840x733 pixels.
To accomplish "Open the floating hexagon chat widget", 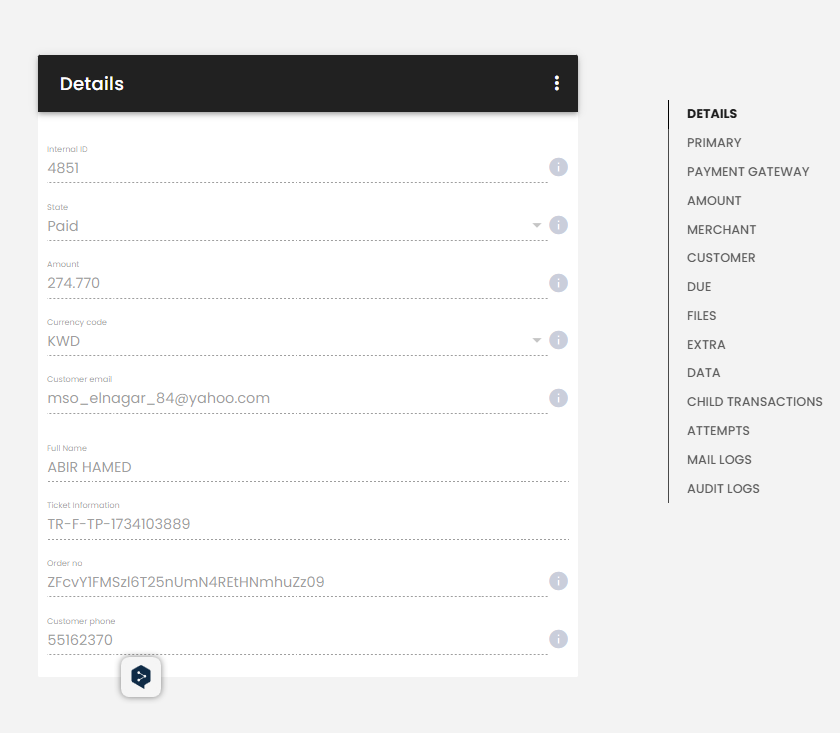I will coord(141,677).
